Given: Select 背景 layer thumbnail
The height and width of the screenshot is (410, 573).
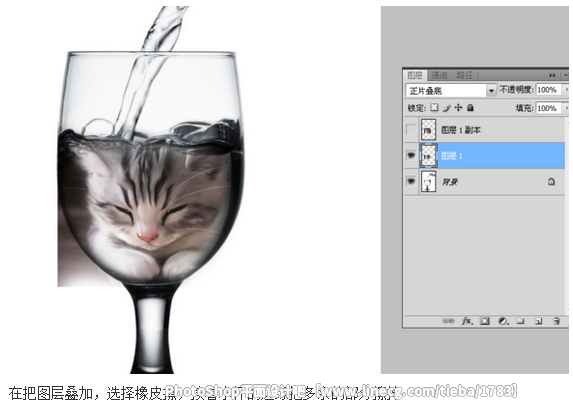Looking at the screenshot, I should 428,182.
